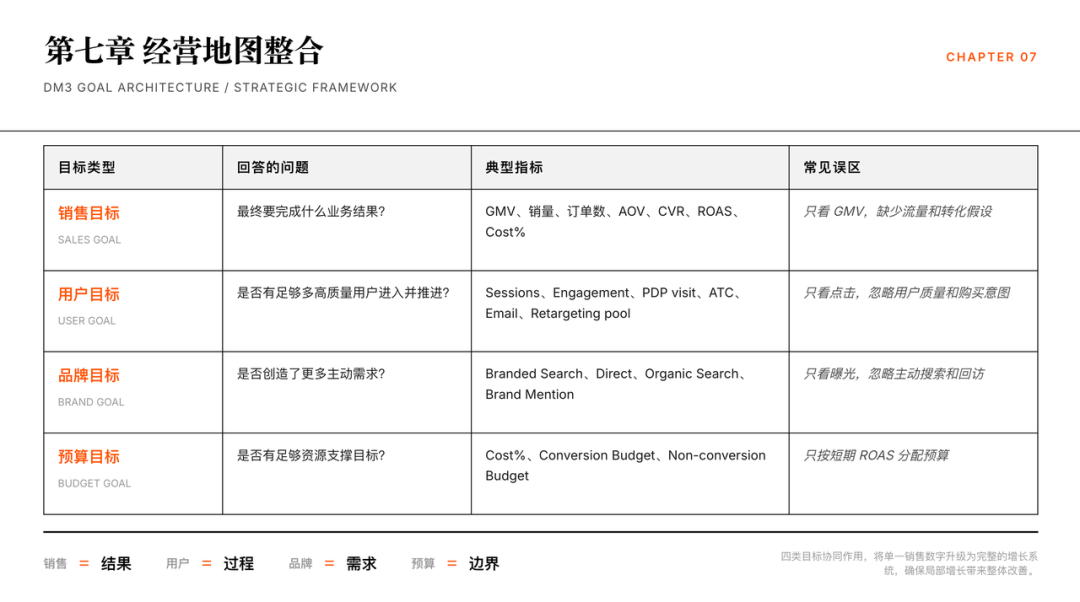Select the title 第七章 经营地图整合
The image size is (1080, 602).
184,51
